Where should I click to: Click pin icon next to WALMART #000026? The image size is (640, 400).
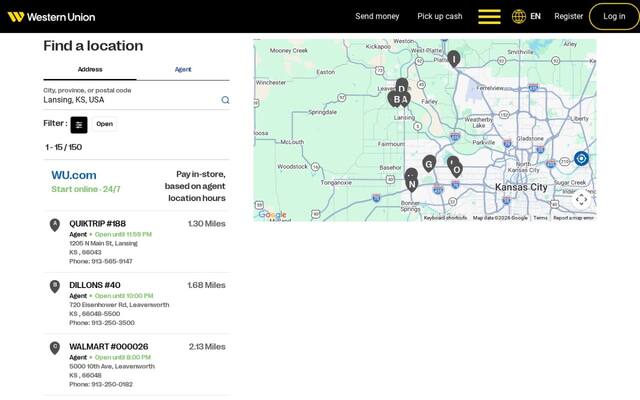[55, 348]
